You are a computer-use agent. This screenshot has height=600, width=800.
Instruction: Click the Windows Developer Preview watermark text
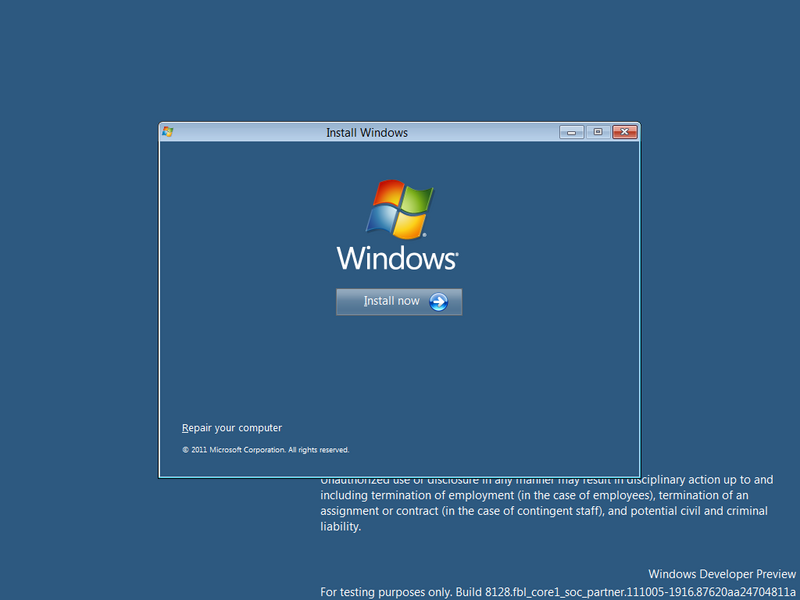click(x=721, y=574)
